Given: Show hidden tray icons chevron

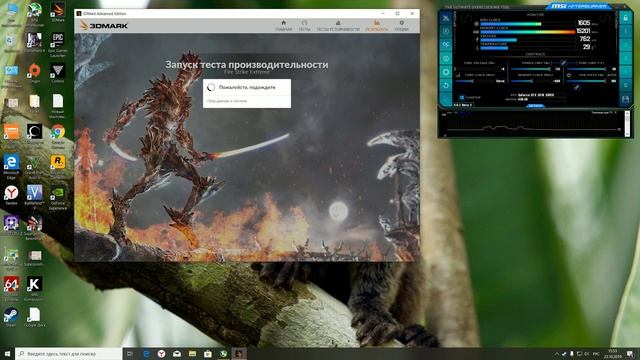Looking at the screenshot, I should [x=556, y=353].
